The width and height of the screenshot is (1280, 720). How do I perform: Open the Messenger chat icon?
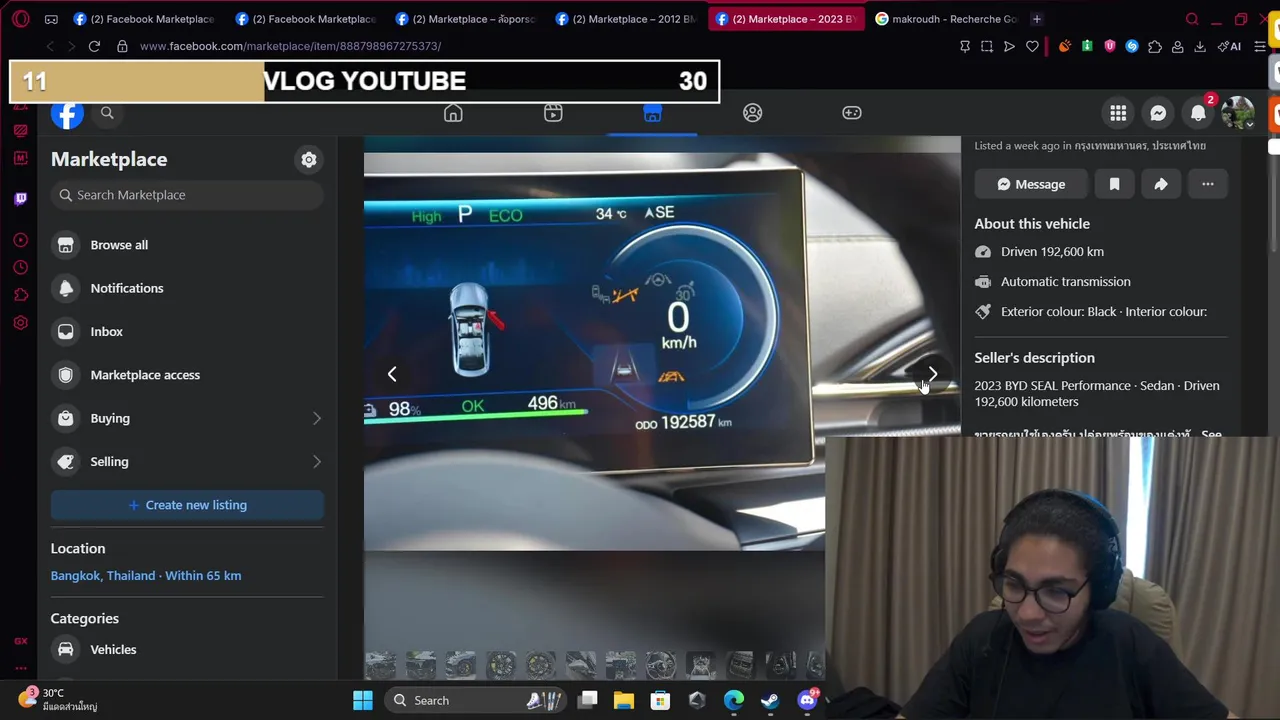pos(1158,113)
